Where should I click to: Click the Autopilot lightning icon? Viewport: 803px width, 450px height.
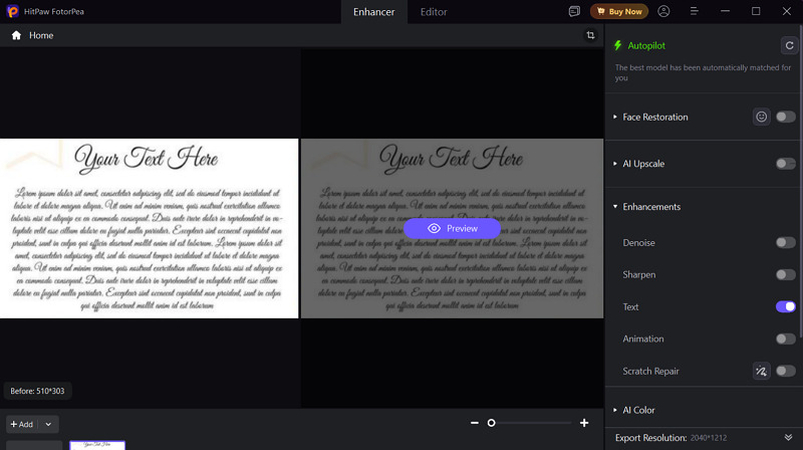(x=618, y=46)
